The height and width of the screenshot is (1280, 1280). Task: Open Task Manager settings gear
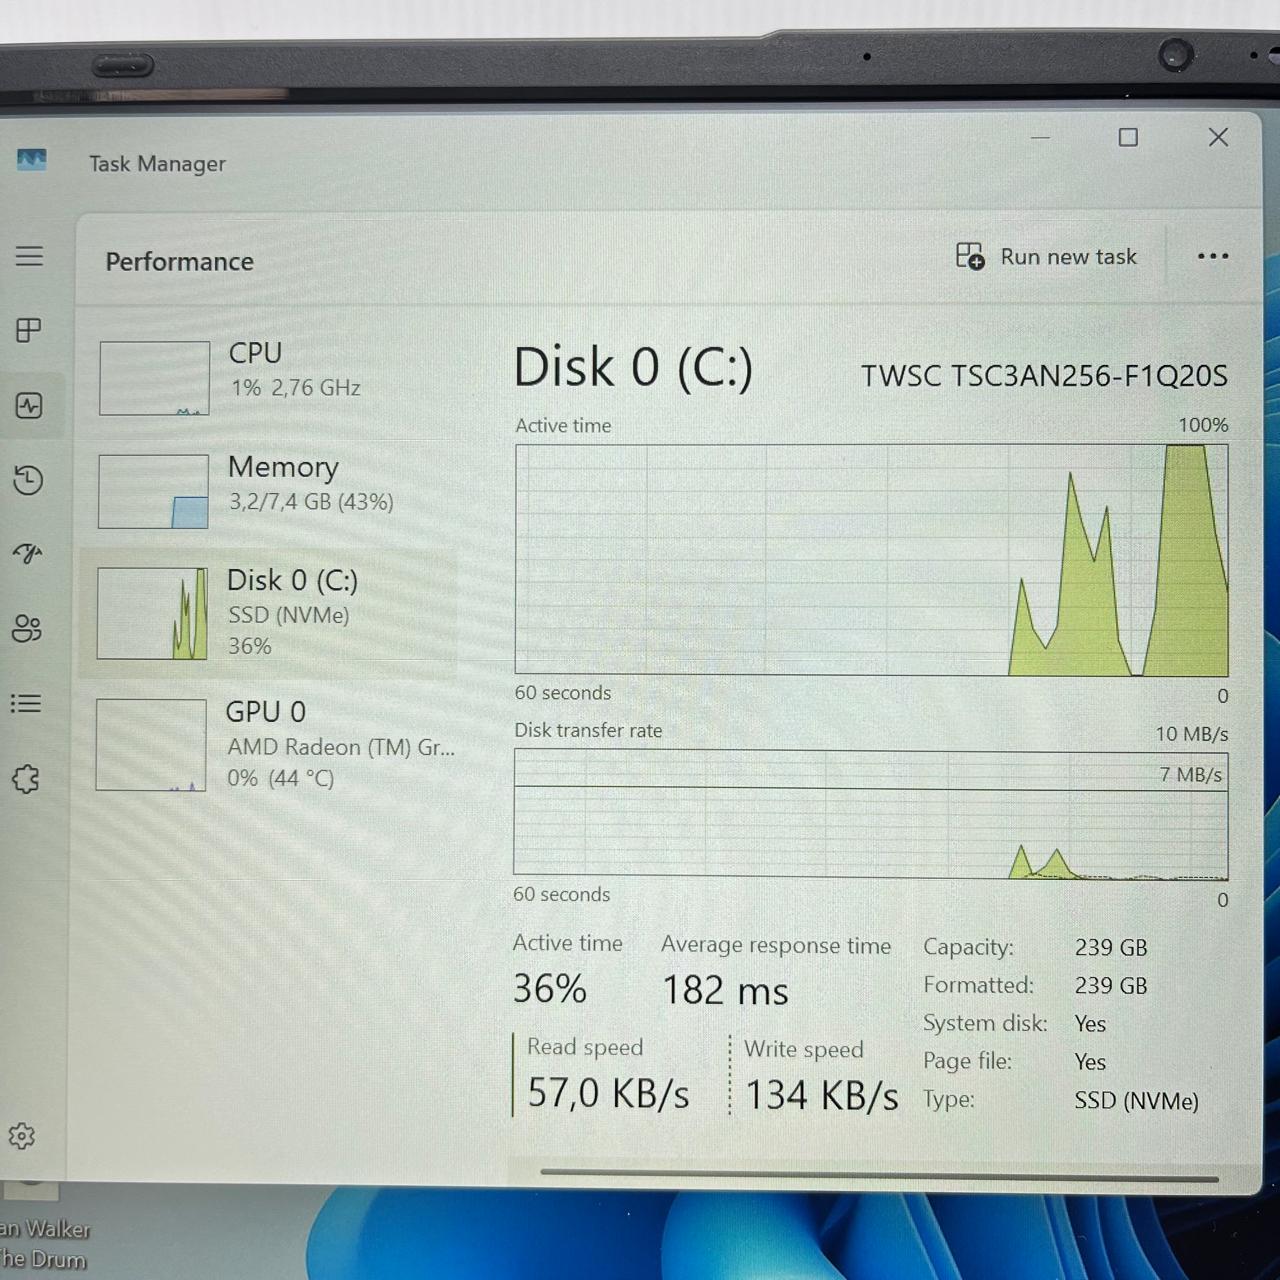(21, 1136)
